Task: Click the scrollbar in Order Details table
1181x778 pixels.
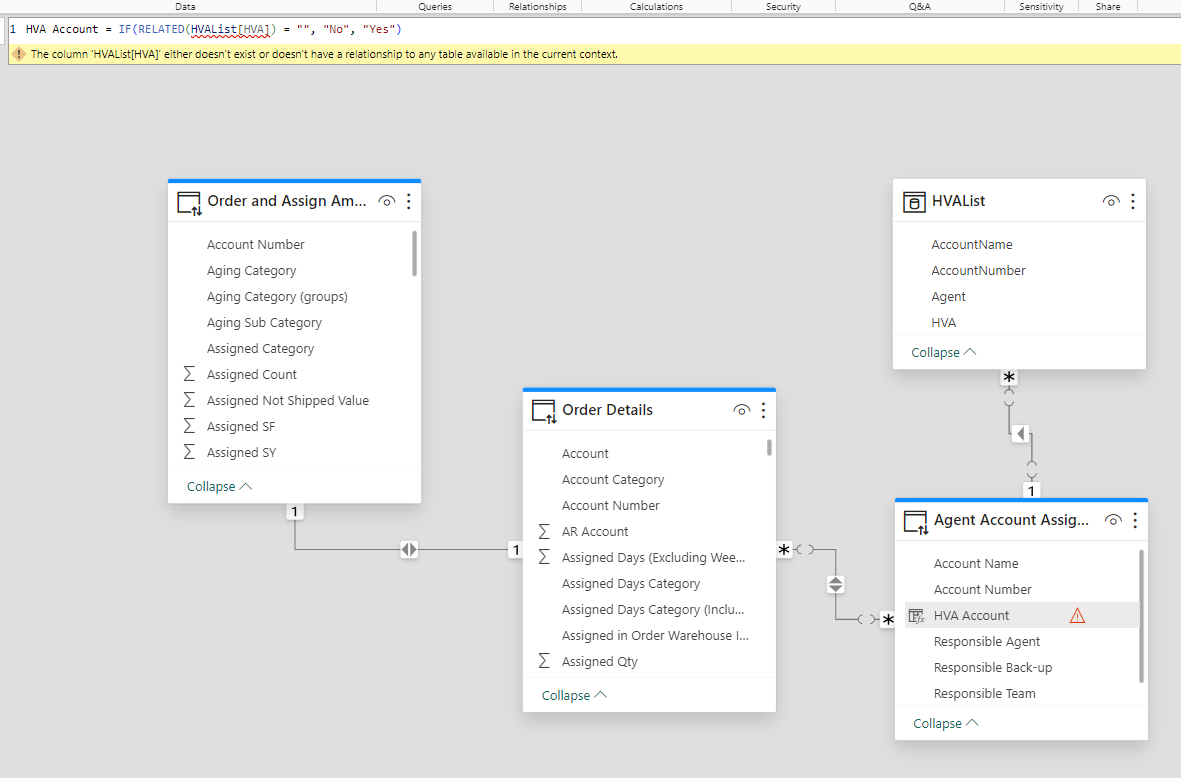Action: (769, 447)
